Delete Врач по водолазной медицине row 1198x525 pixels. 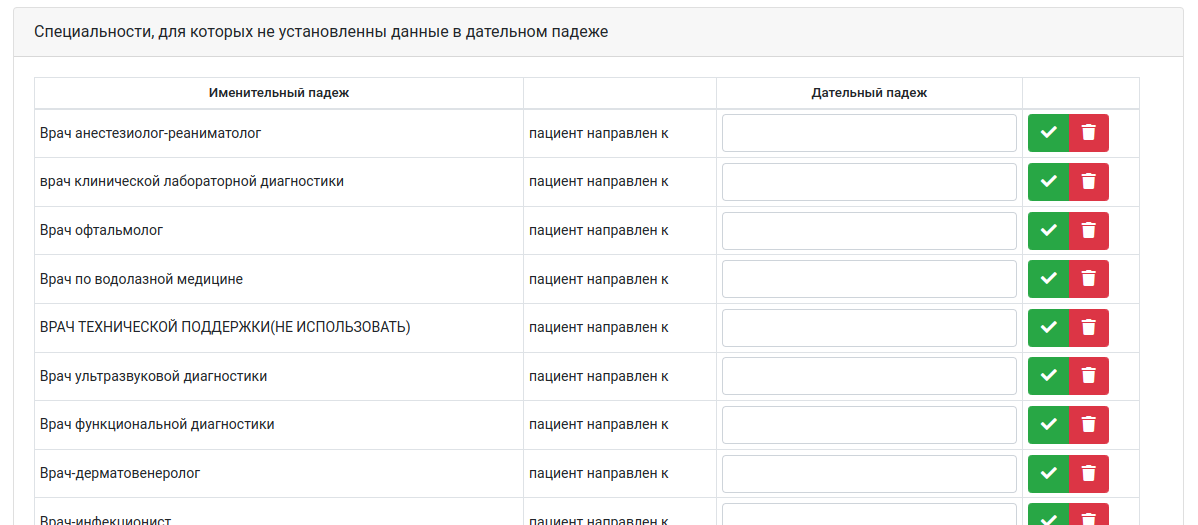[1089, 279]
